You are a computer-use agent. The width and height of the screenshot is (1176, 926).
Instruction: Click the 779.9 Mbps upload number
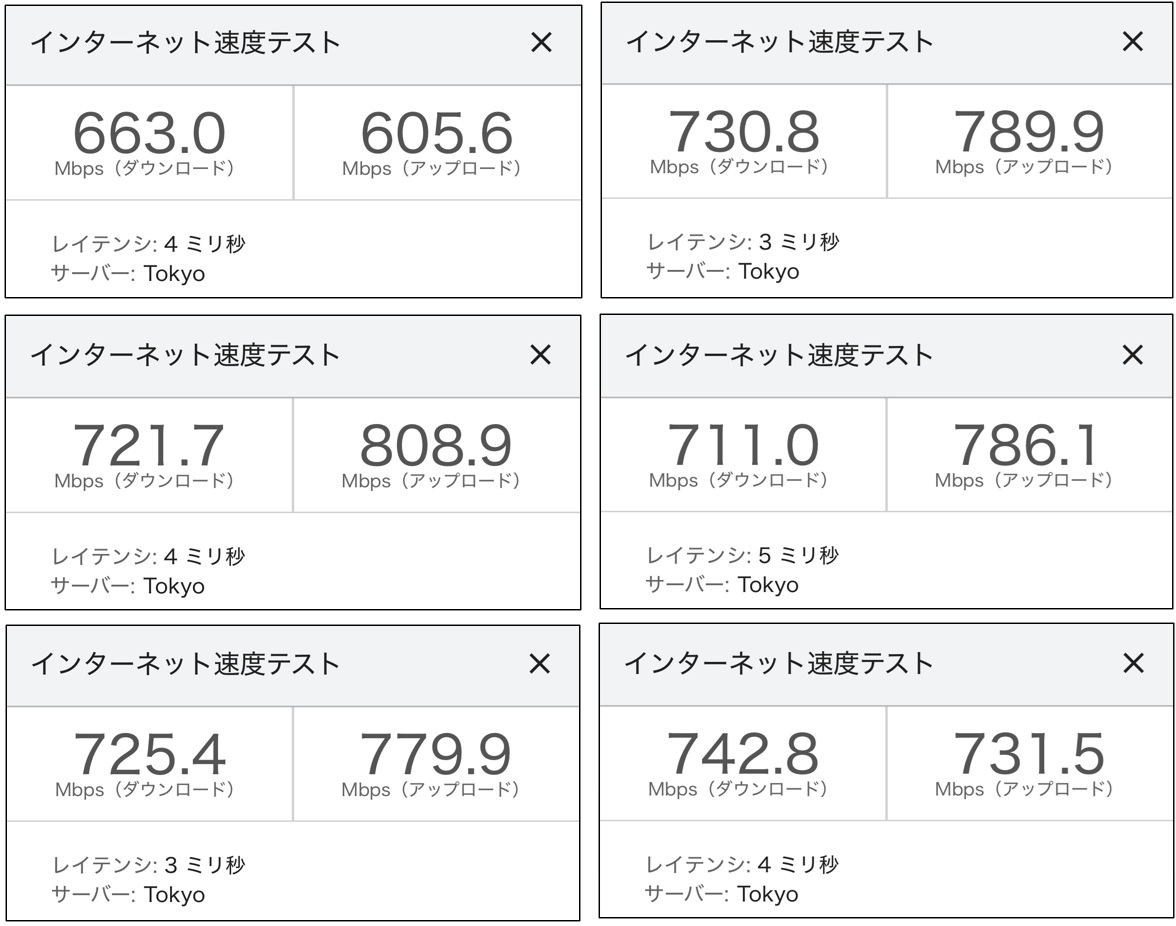(x=435, y=755)
